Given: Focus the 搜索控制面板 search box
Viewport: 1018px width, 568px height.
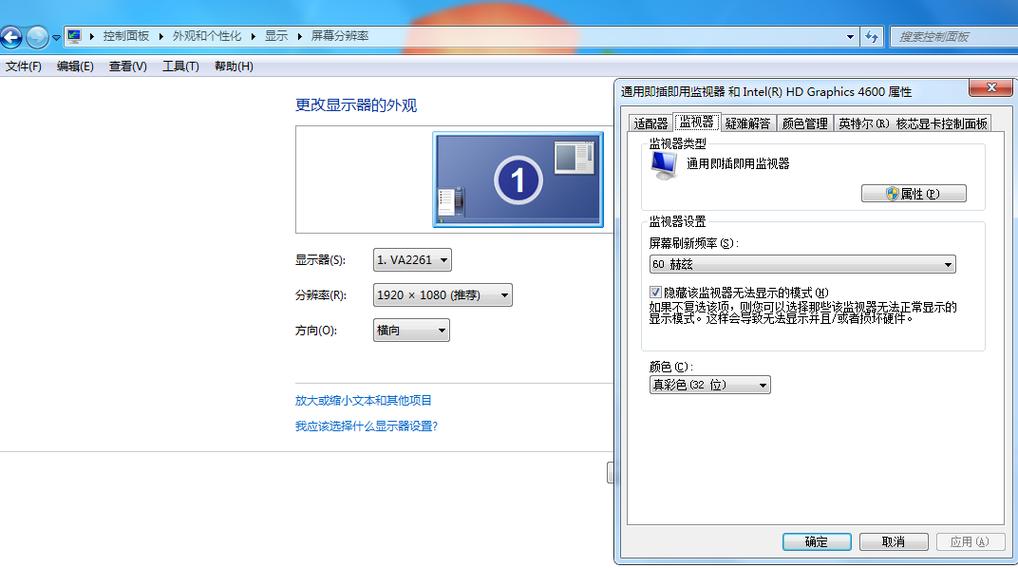Looking at the screenshot, I should 953,37.
